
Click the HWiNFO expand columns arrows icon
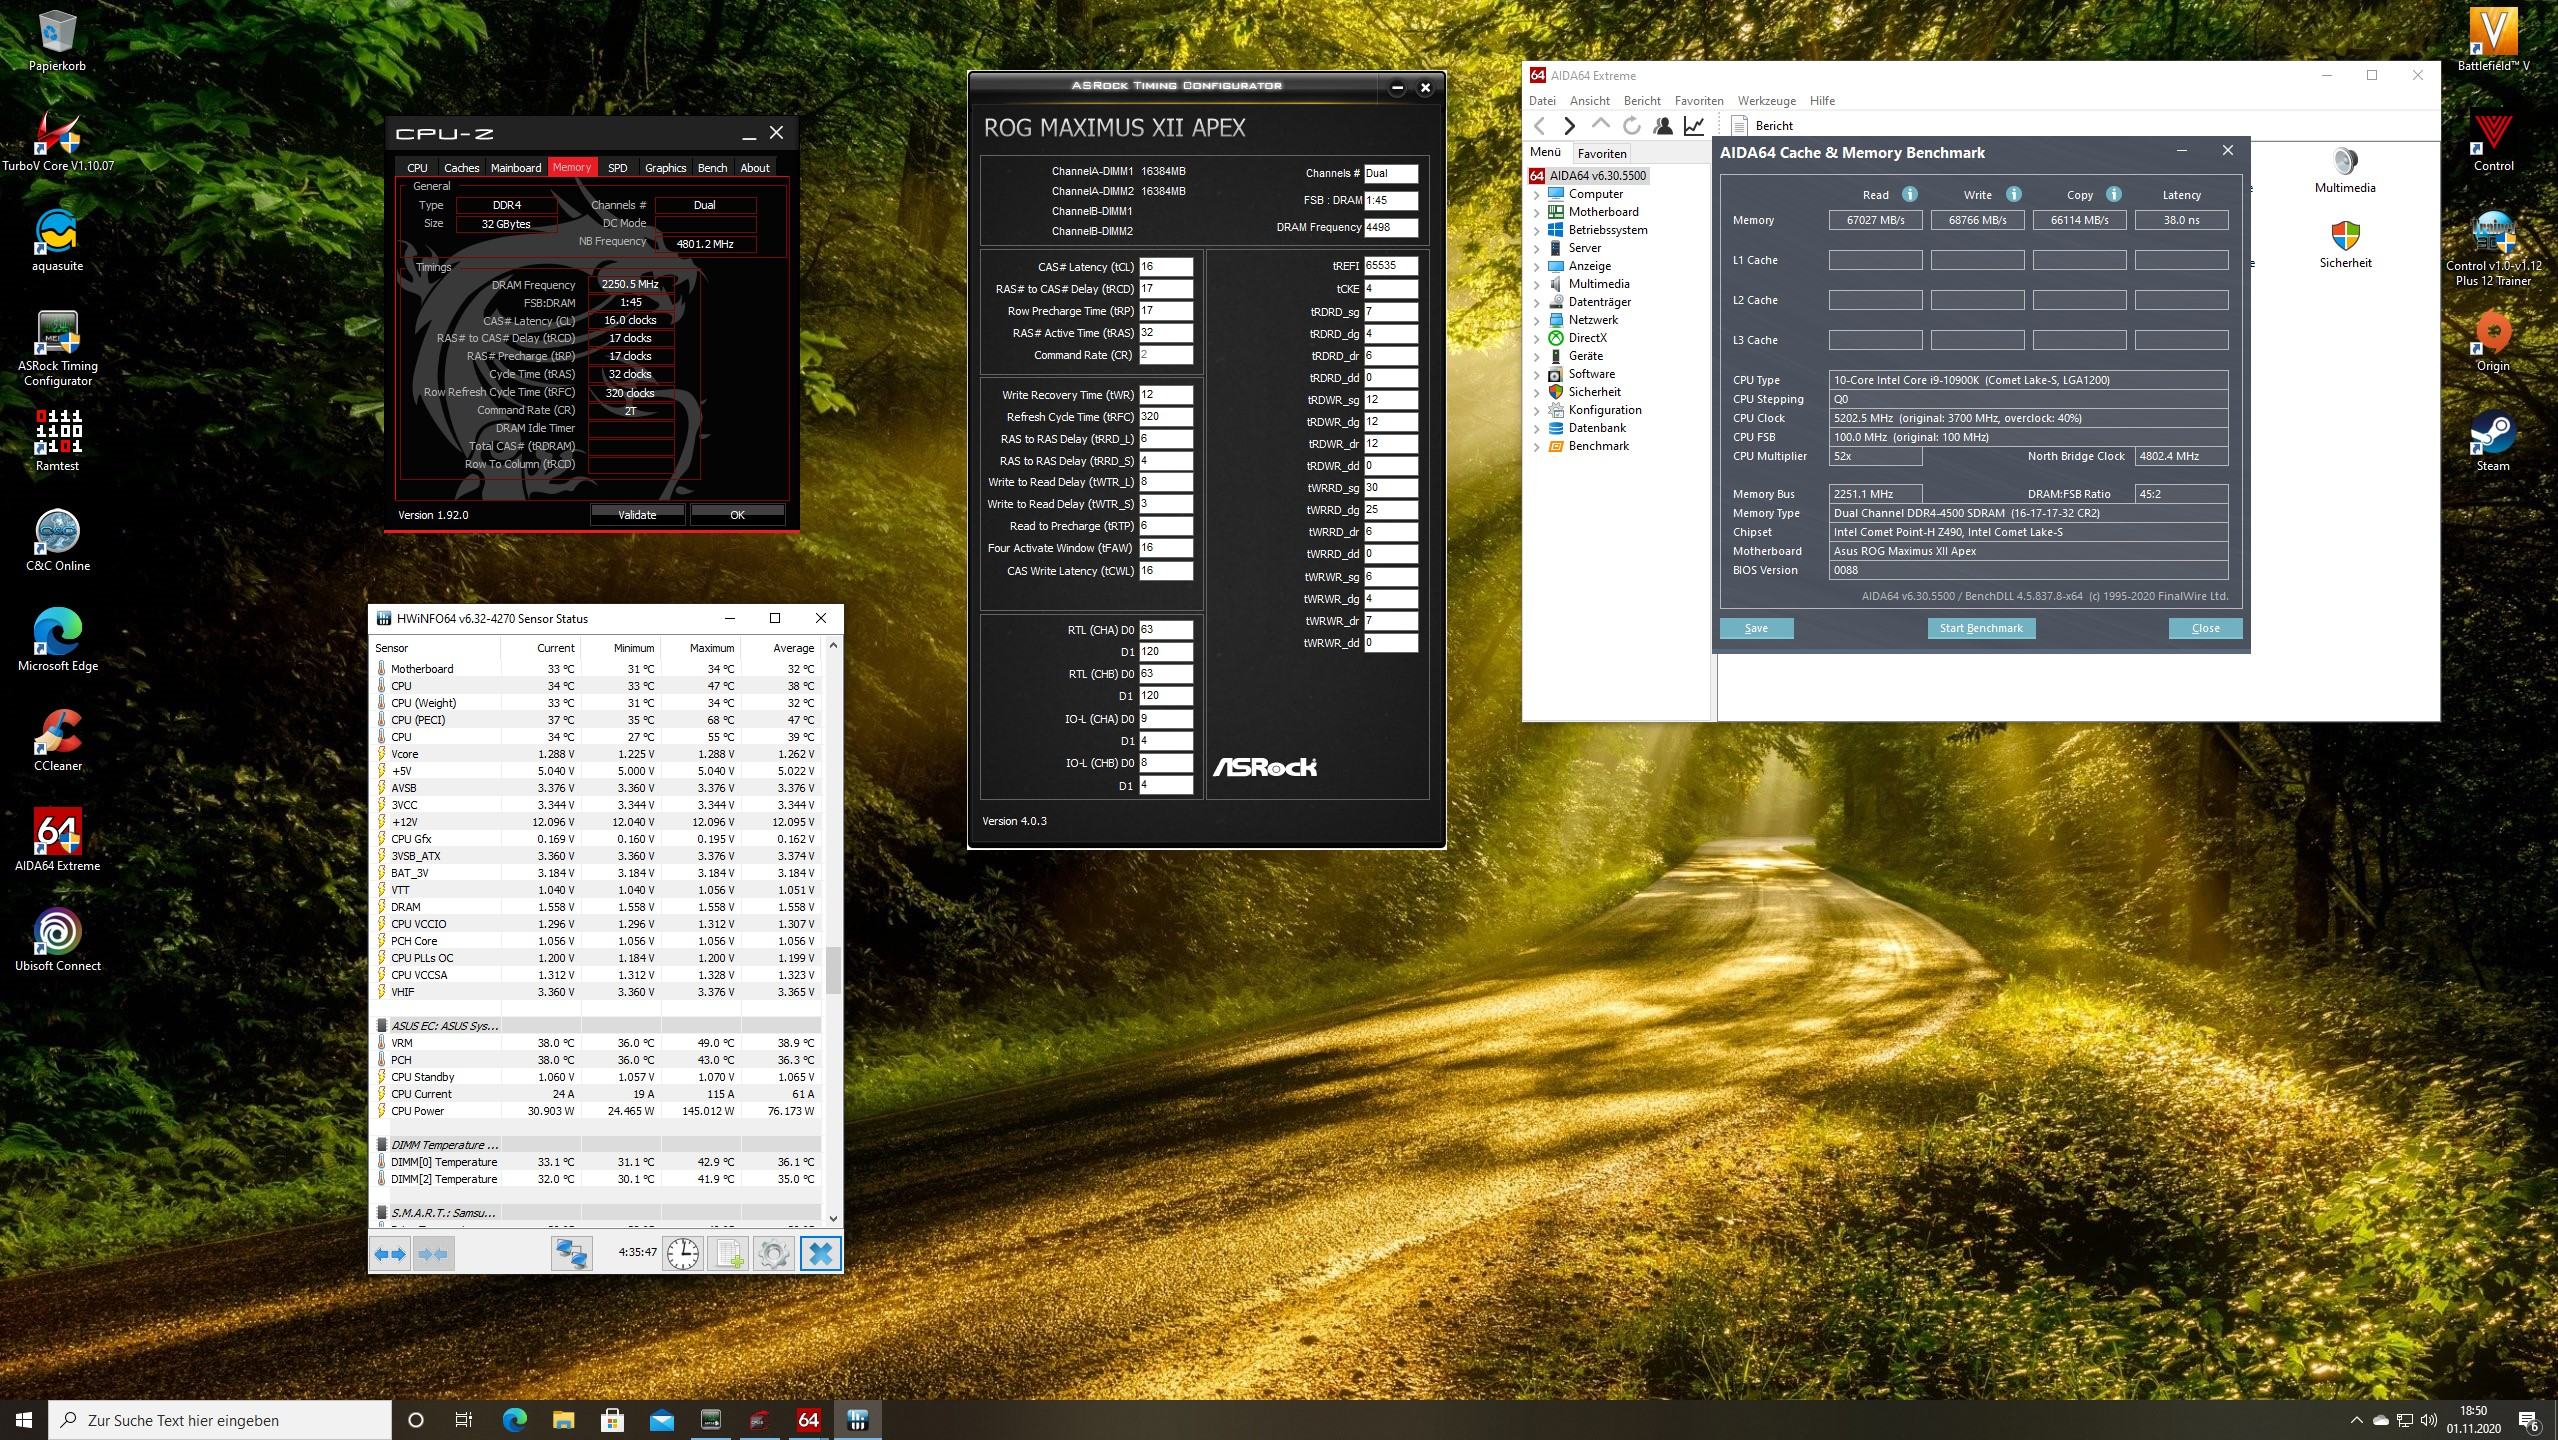tap(390, 1254)
